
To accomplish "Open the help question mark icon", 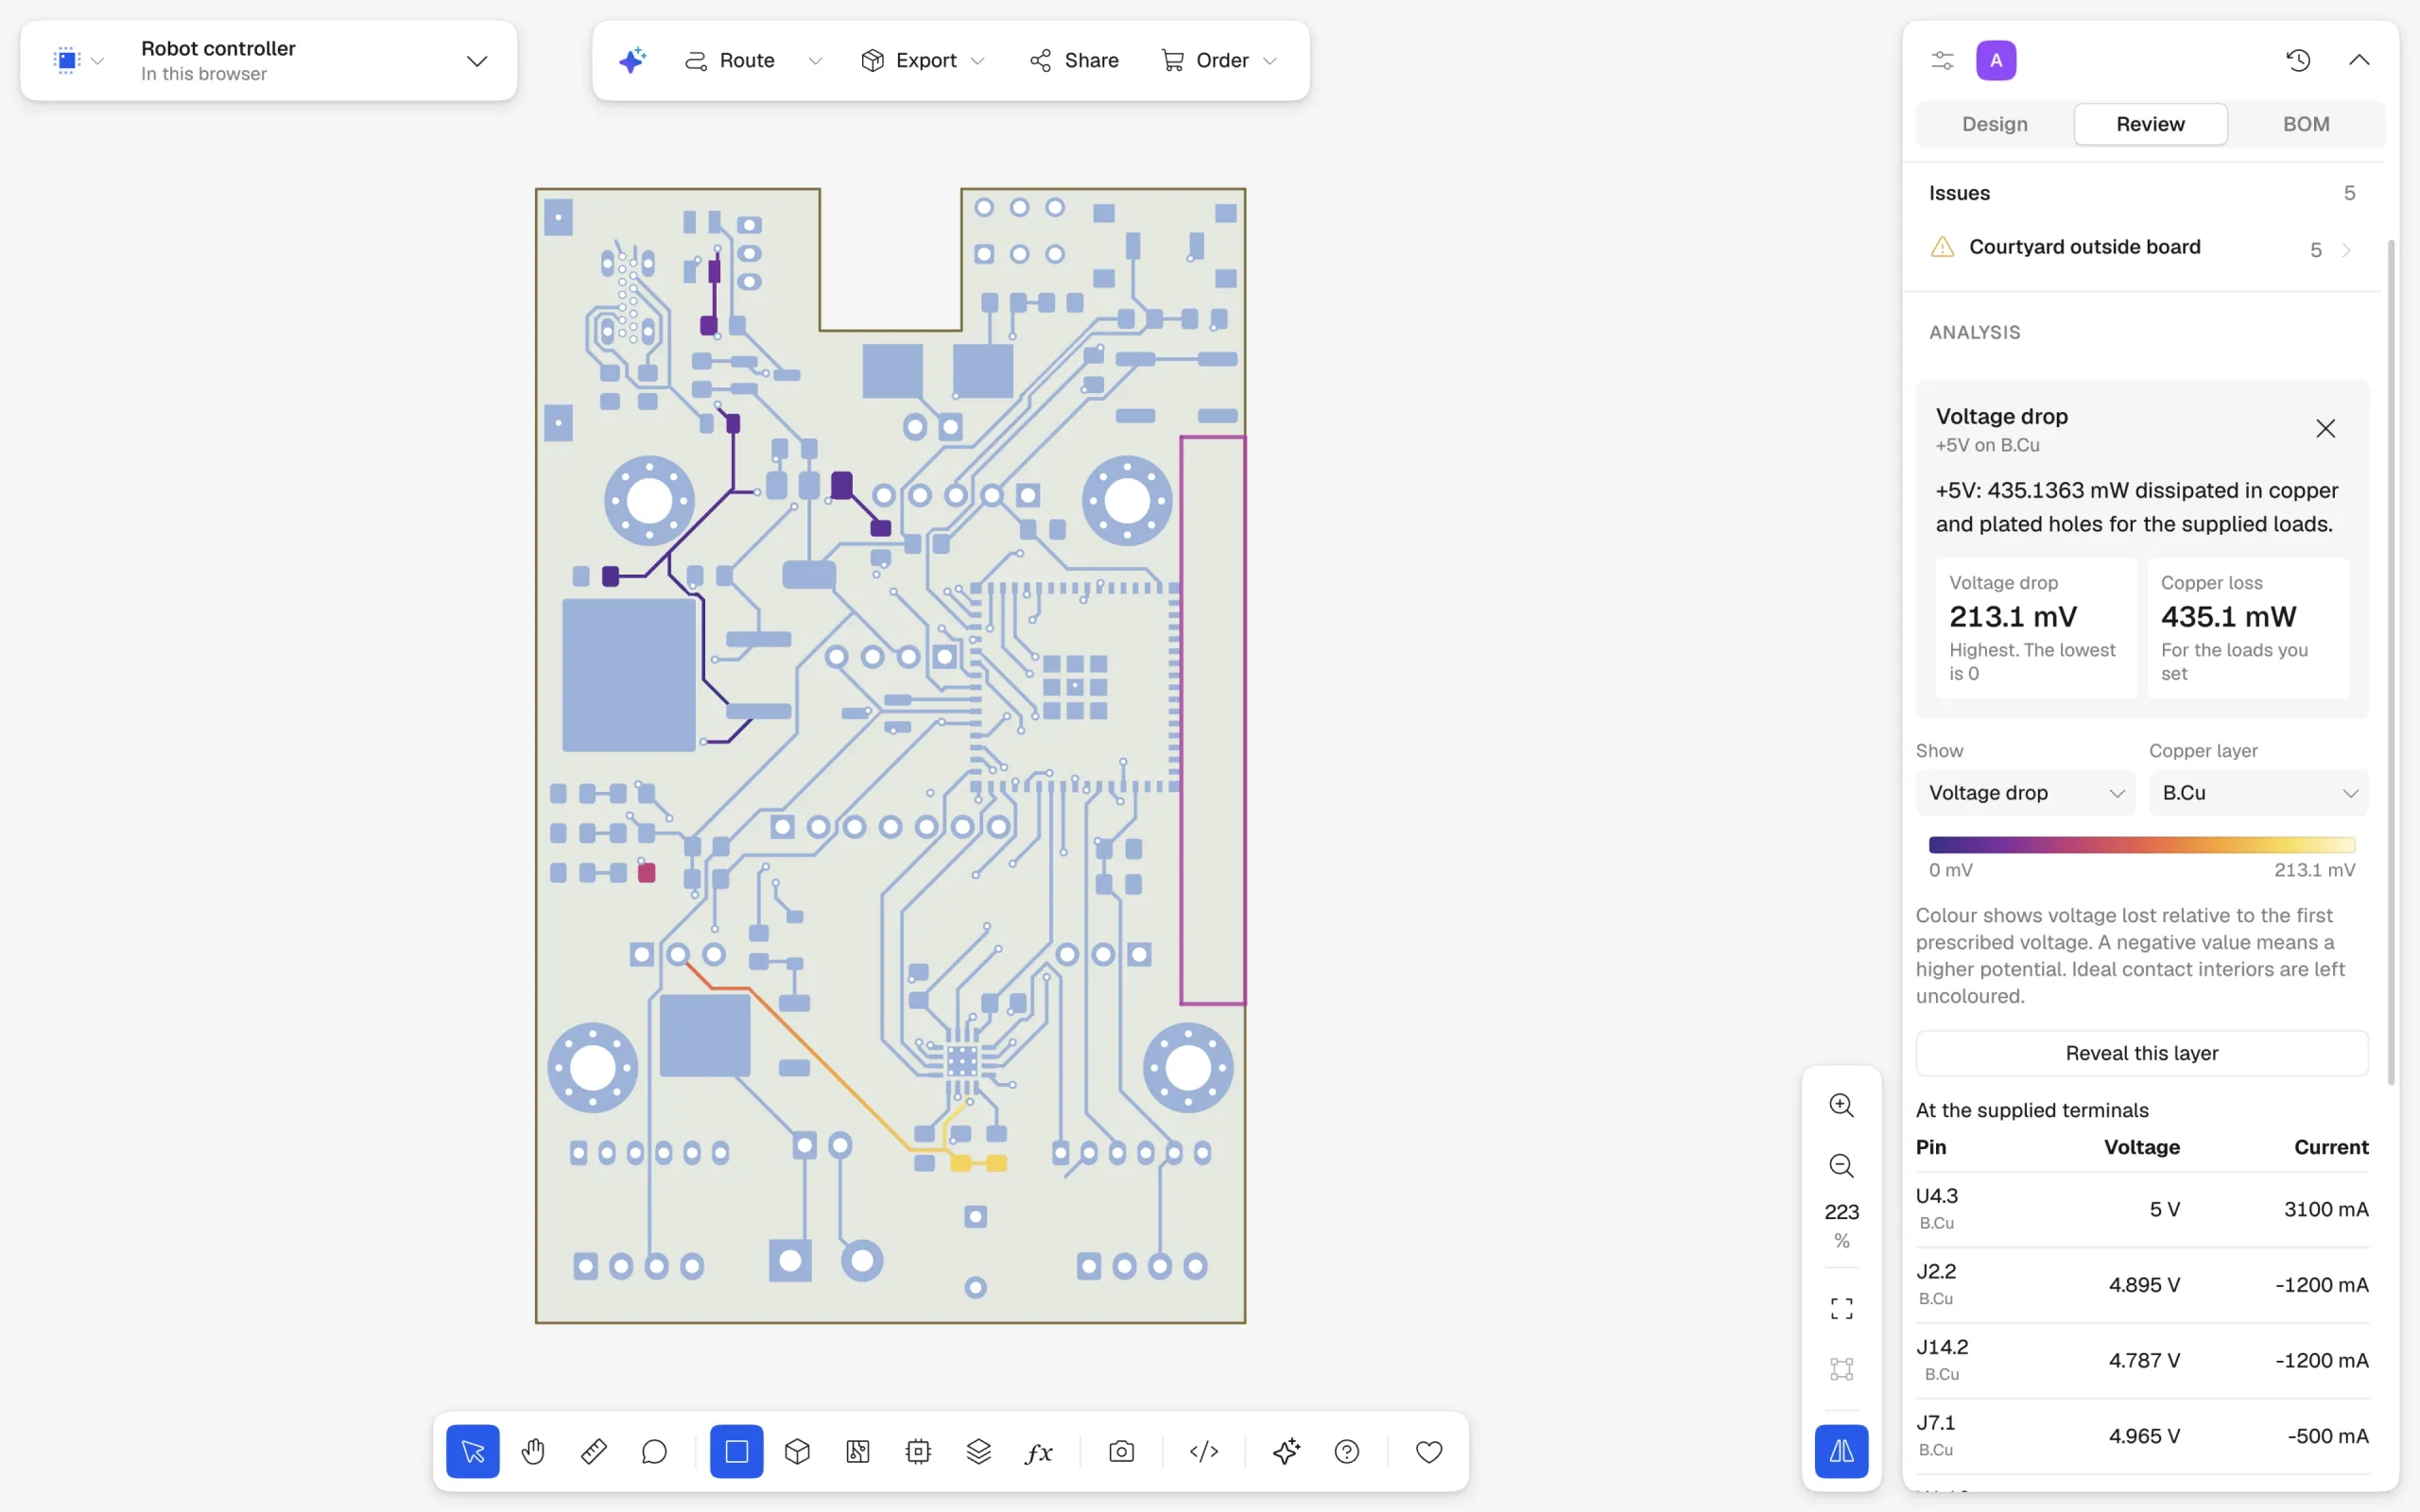I will point(1347,1451).
